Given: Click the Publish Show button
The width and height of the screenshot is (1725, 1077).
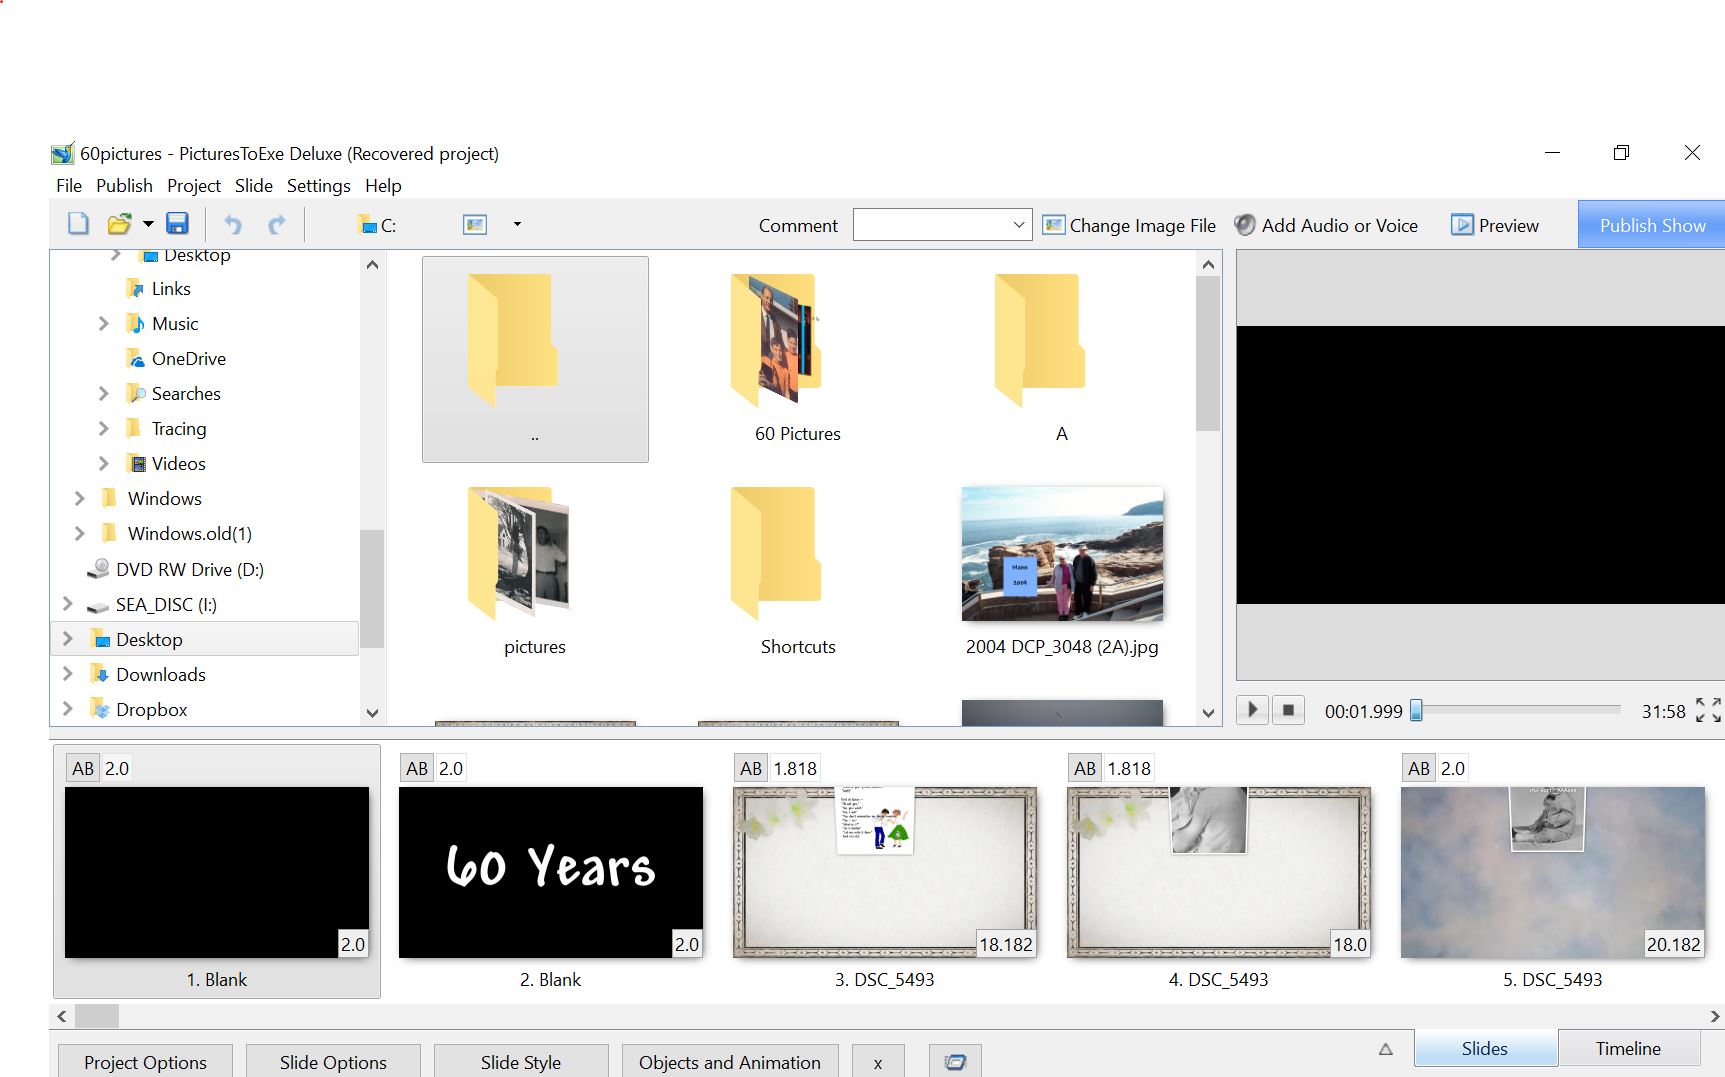Looking at the screenshot, I should tap(1651, 225).
